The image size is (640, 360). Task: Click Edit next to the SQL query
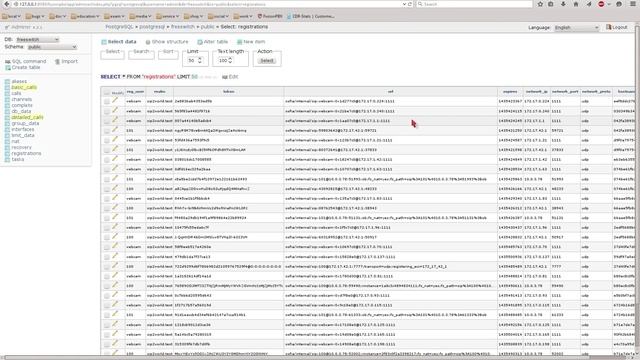230,77
